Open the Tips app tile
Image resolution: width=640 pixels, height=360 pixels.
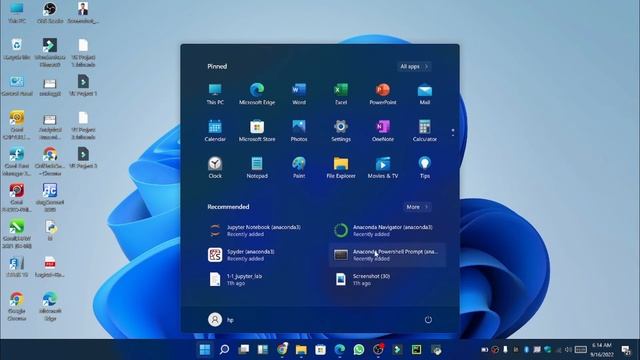click(424, 167)
